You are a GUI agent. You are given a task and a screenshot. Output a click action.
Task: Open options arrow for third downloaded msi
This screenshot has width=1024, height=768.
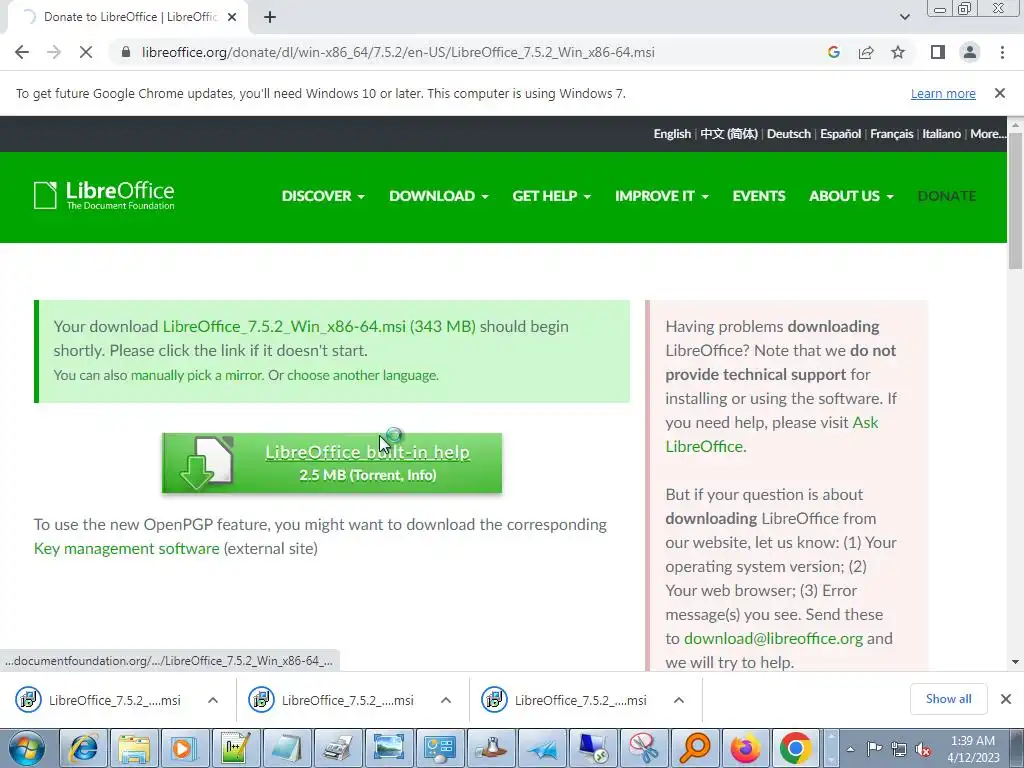pos(679,700)
